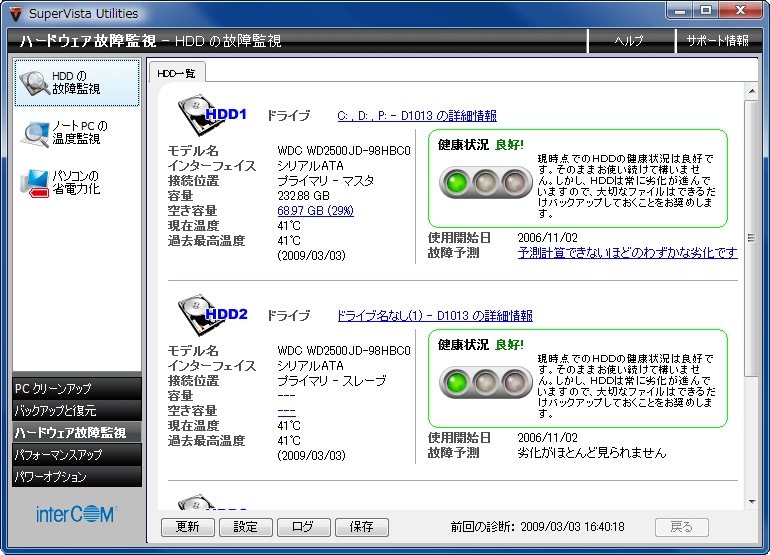Click HDD1 model WDC WD2500JD-98HBC0 text
770x555 pixels.
pyautogui.click(x=344, y=151)
